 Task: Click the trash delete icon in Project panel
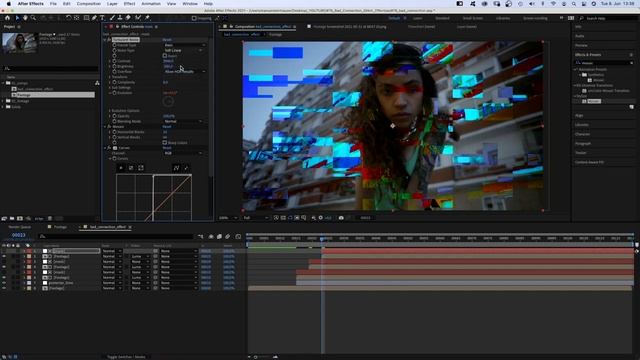pos(50,219)
